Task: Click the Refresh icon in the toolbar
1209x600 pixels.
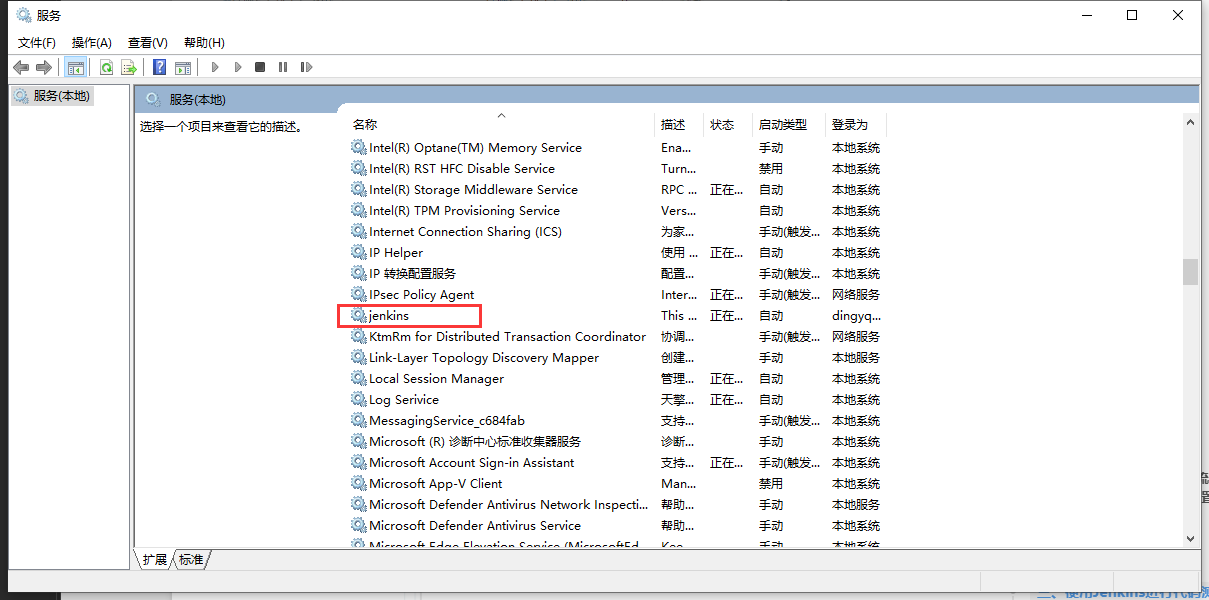Action: 106,66
